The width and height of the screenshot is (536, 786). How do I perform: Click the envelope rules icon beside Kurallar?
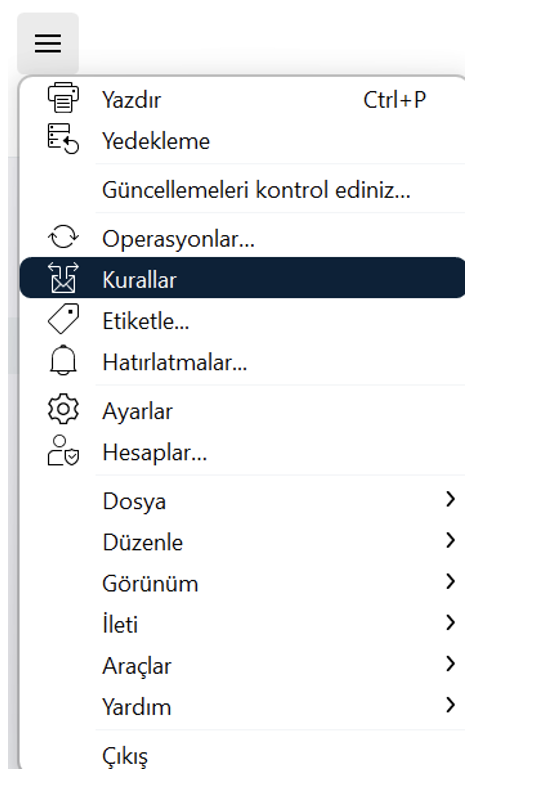pos(63,278)
